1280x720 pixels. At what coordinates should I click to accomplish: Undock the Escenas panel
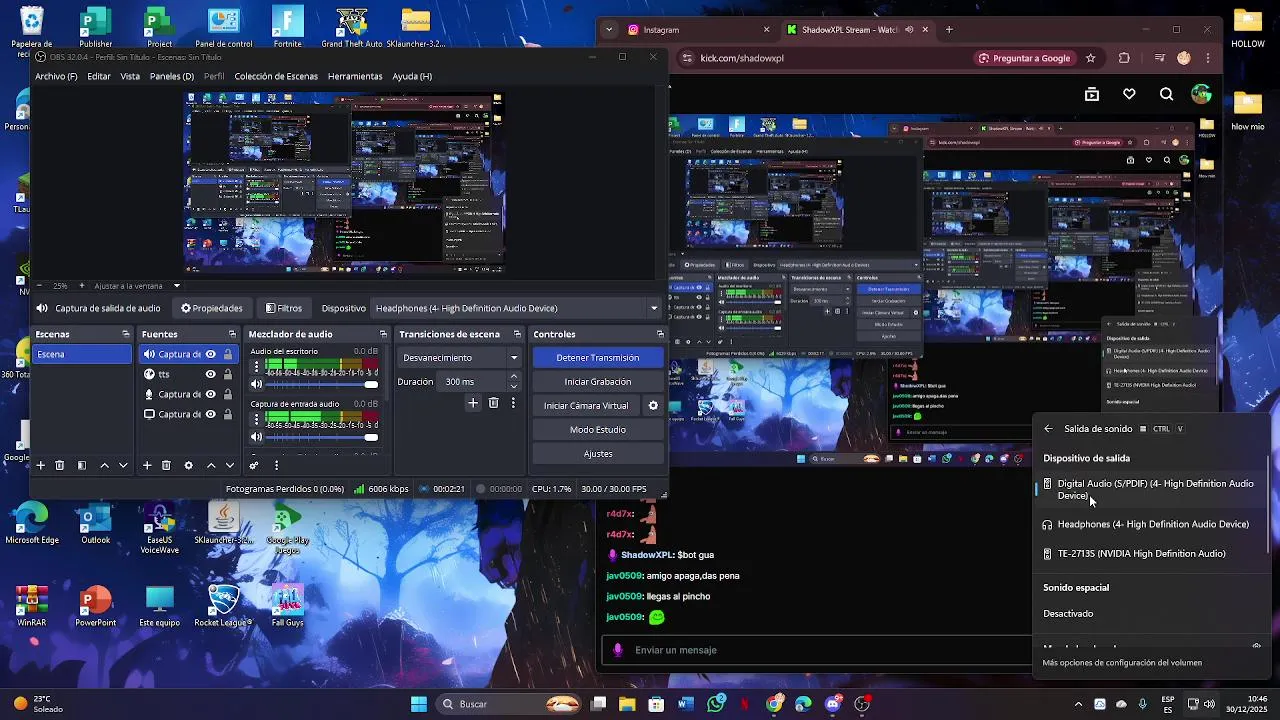[125, 334]
